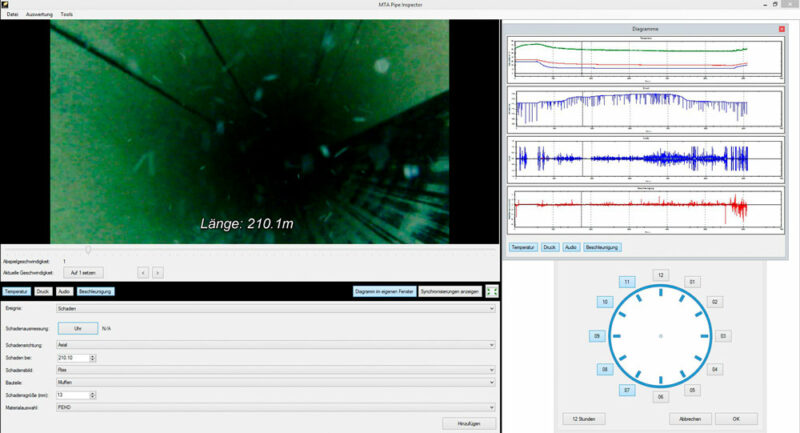Click the playback speed slider handle
This screenshot has width=800, height=433.
tap(88, 249)
